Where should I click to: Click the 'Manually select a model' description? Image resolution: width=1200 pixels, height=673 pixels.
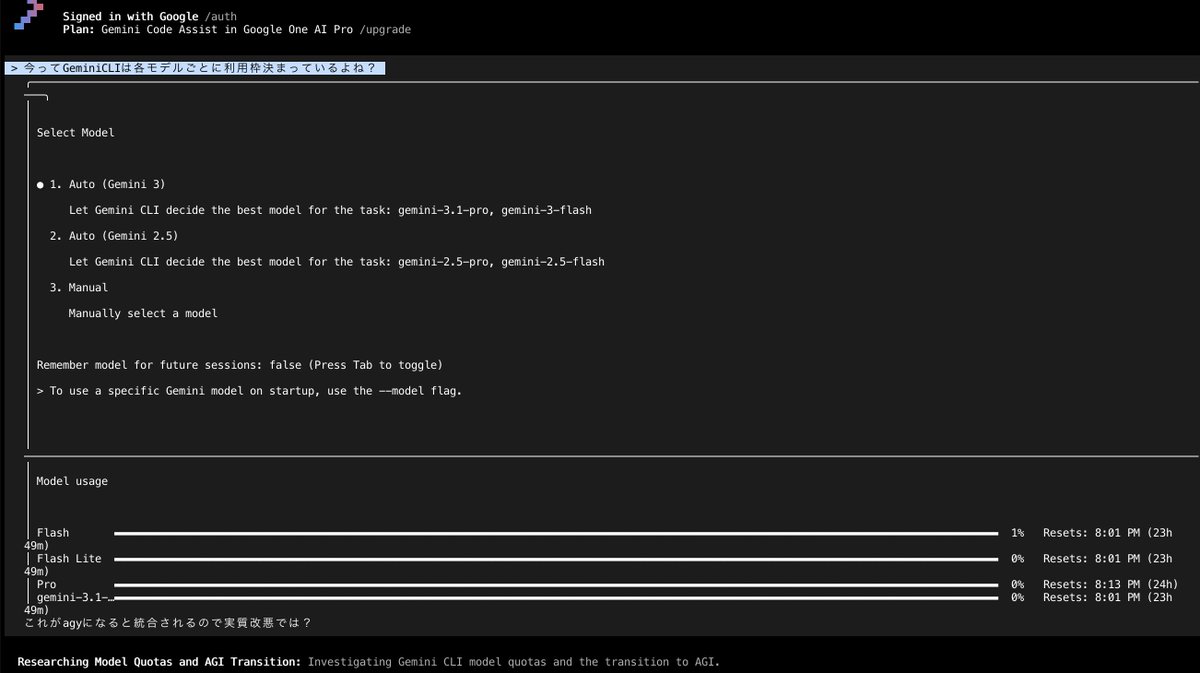pos(143,314)
